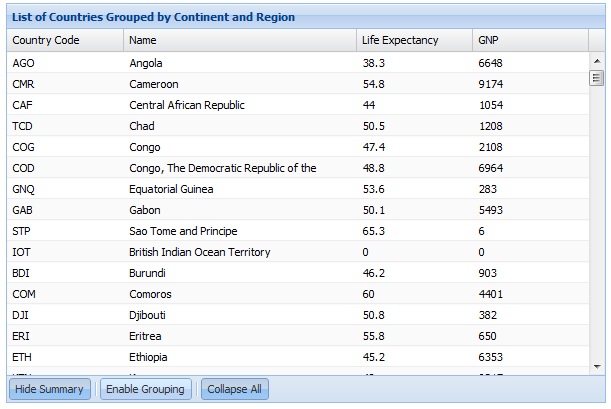The width and height of the screenshot is (611, 409).
Task: Click the vertical scrollbar thumb
Action: pos(597,78)
